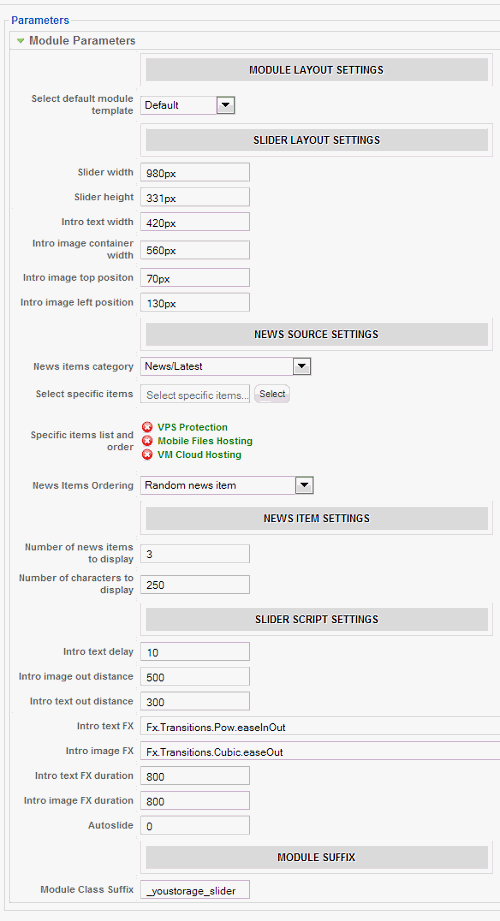Open the Mobile Files Hosting link
The image size is (500, 921).
(205, 441)
